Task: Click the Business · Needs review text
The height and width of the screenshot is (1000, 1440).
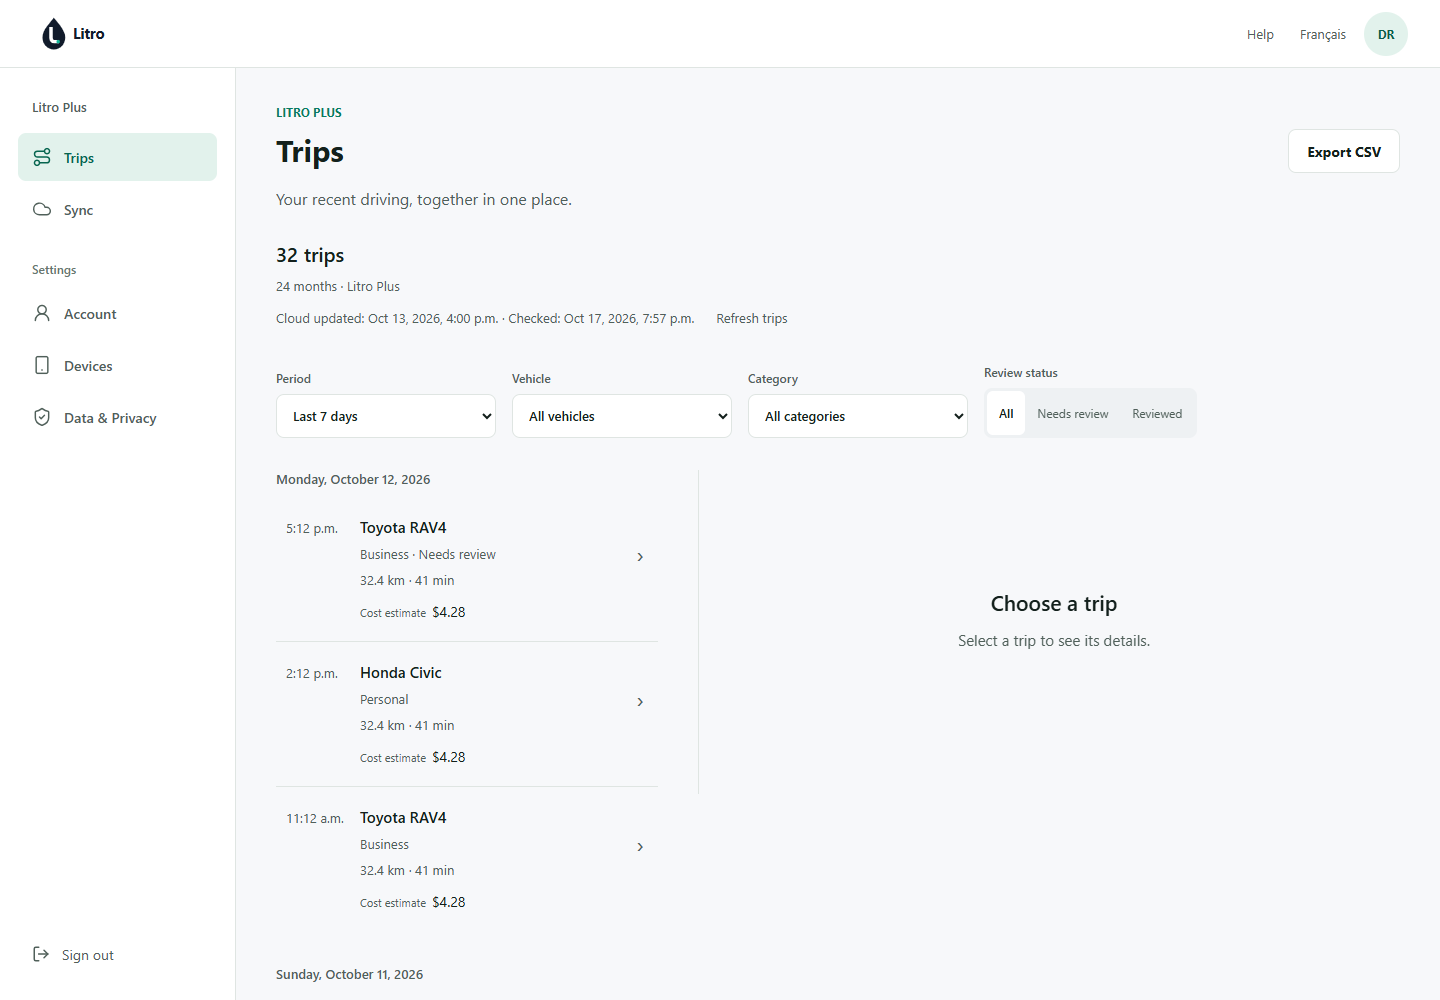Action: pyautogui.click(x=428, y=554)
